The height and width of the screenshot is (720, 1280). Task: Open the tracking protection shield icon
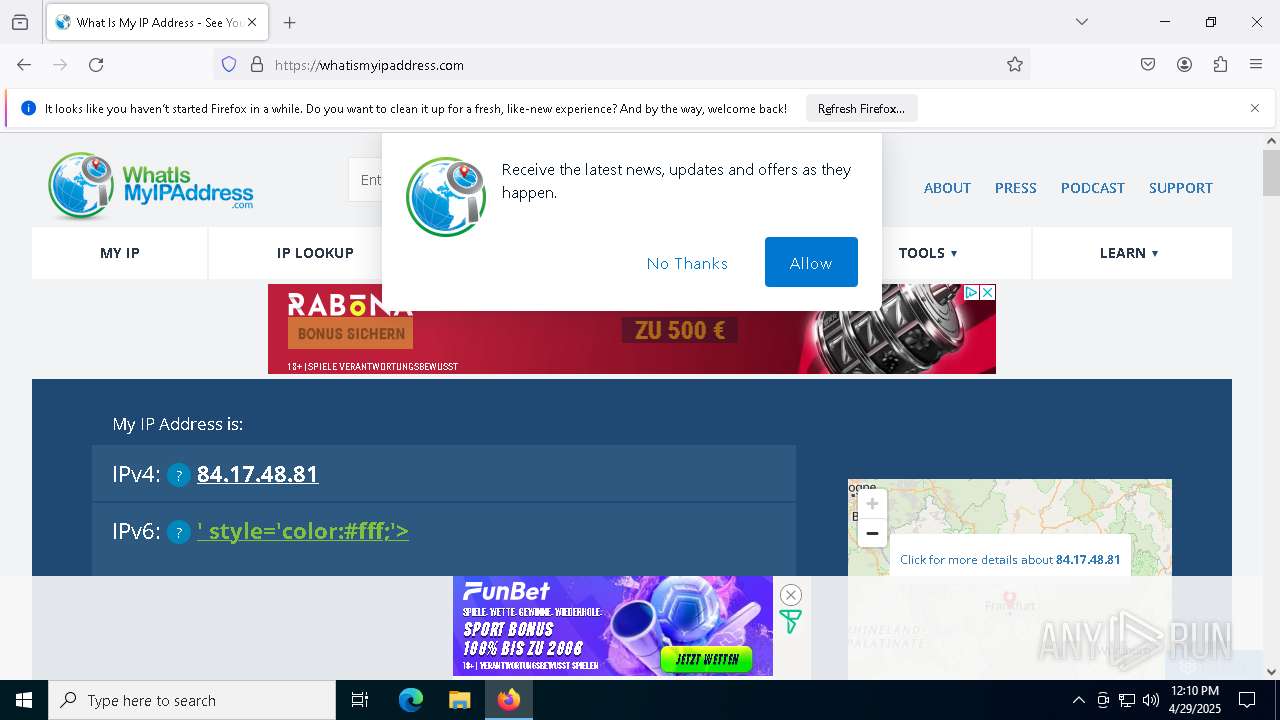[x=229, y=65]
